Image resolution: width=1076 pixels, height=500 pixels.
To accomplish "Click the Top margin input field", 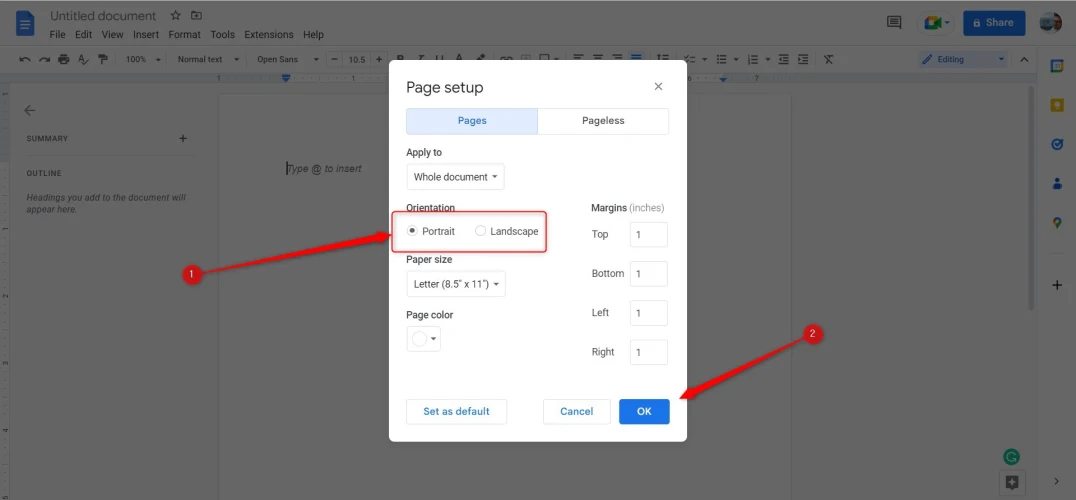I will (x=648, y=235).
